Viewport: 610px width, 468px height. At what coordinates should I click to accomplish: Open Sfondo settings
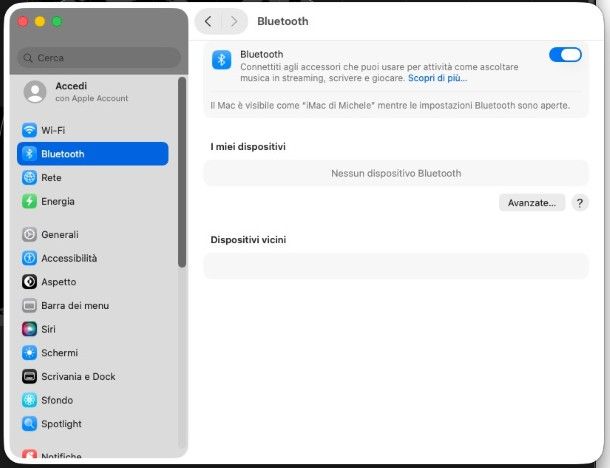[93, 400]
